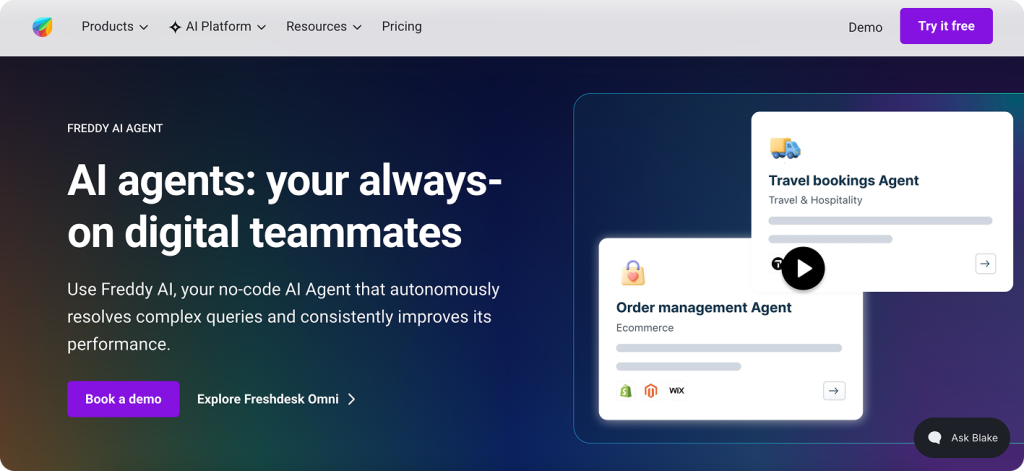The height and width of the screenshot is (471, 1024).
Task: Click the Book a demo button
Action: pyautogui.click(x=123, y=399)
